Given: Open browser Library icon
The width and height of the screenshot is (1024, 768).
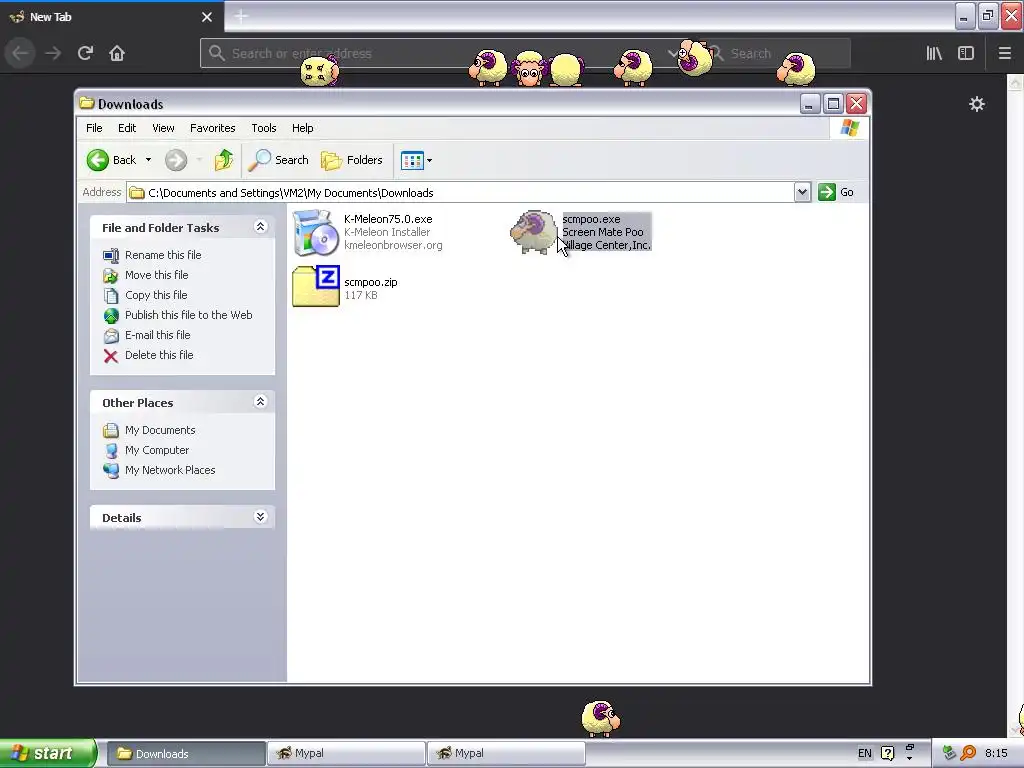Looking at the screenshot, I should pyautogui.click(x=934, y=53).
